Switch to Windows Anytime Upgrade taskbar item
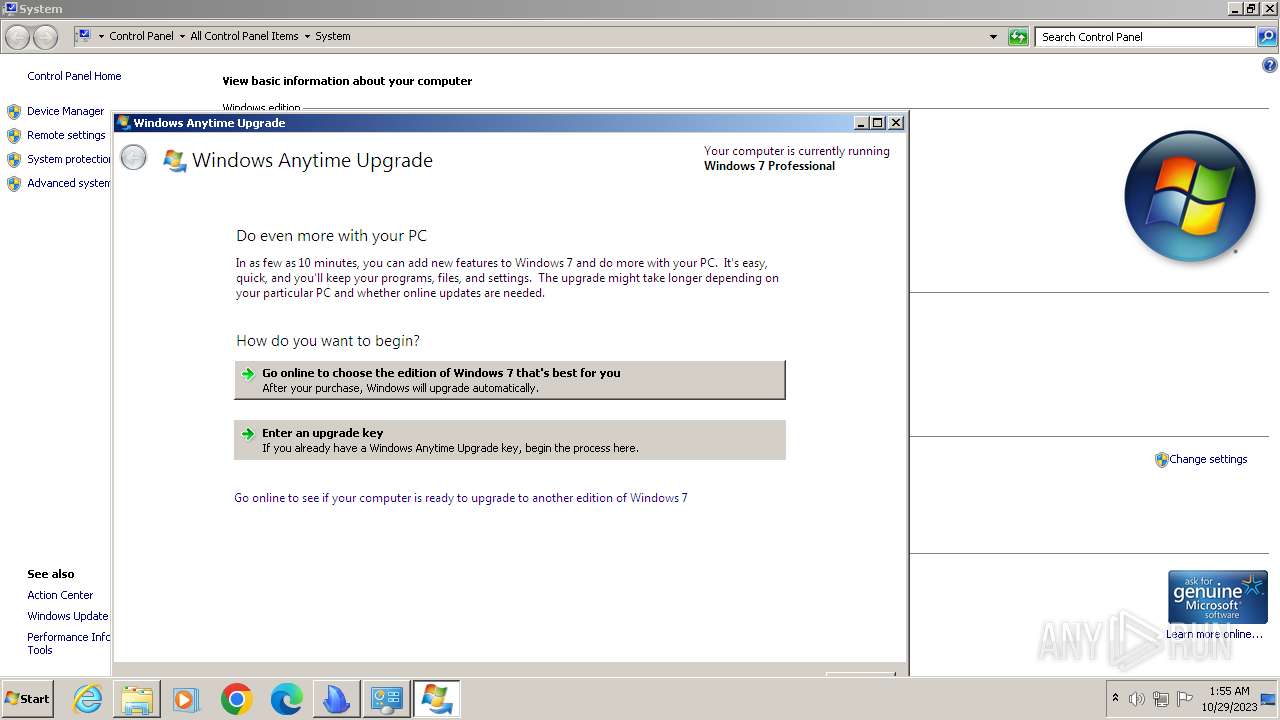Image resolution: width=1280 pixels, height=720 pixels. (x=436, y=699)
